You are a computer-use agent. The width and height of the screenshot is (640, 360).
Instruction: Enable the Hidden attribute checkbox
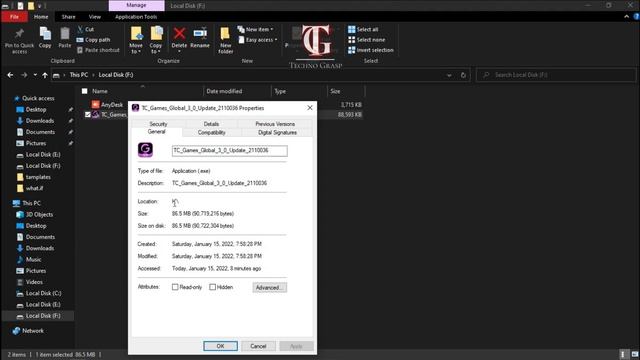tap(213, 287)
